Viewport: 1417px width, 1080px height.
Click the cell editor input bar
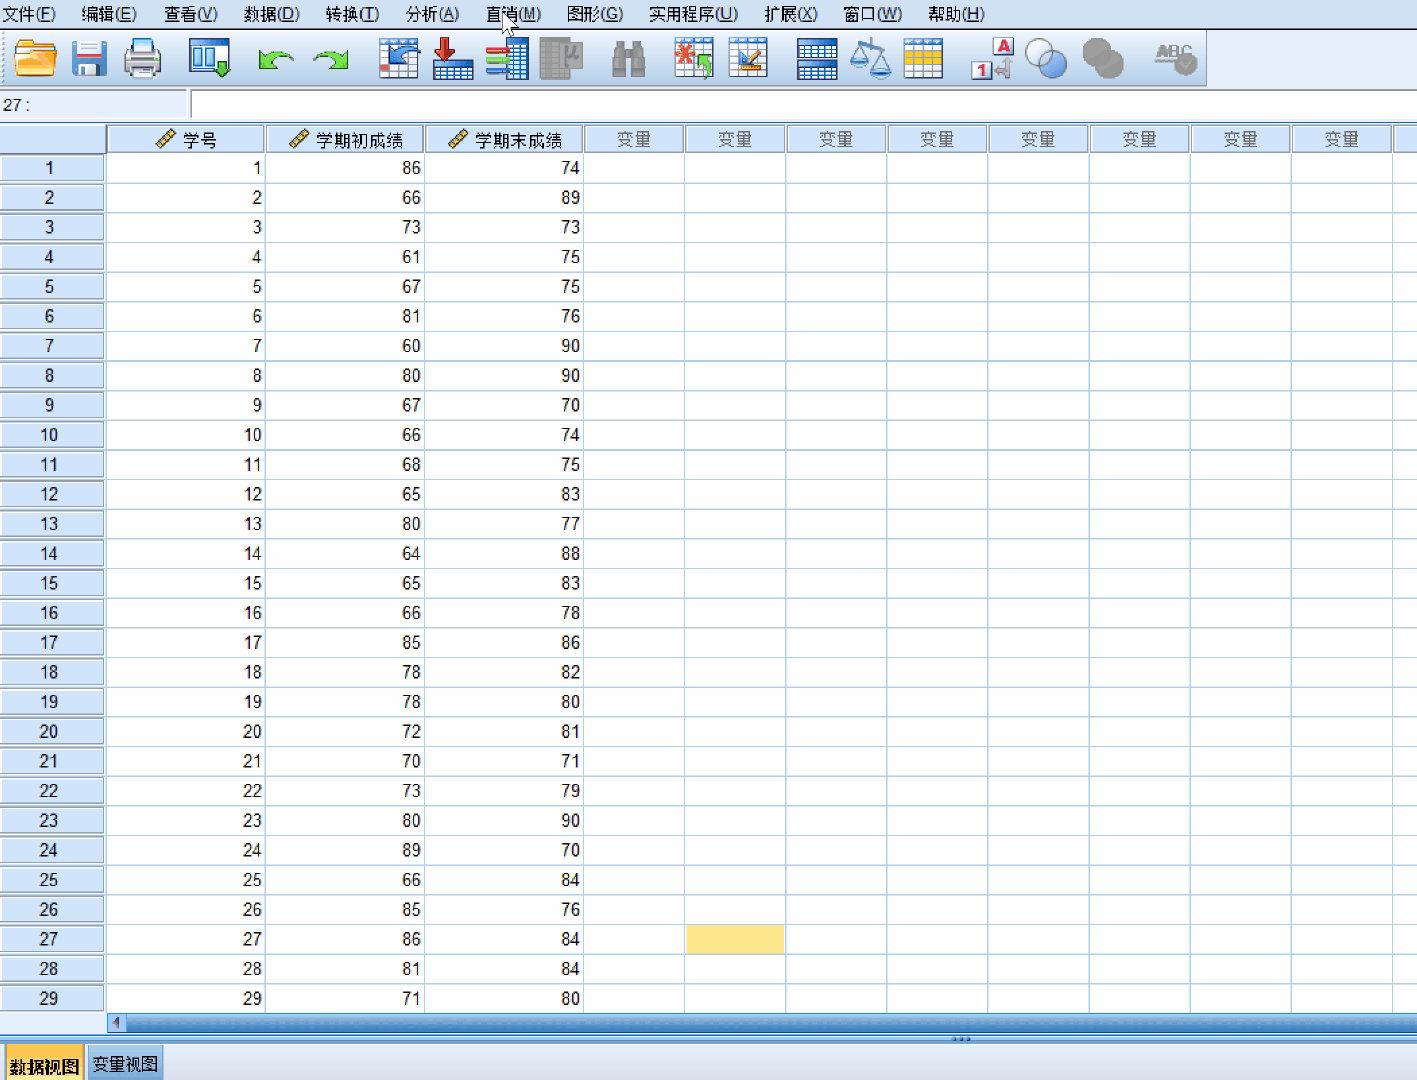pos(803,105)
